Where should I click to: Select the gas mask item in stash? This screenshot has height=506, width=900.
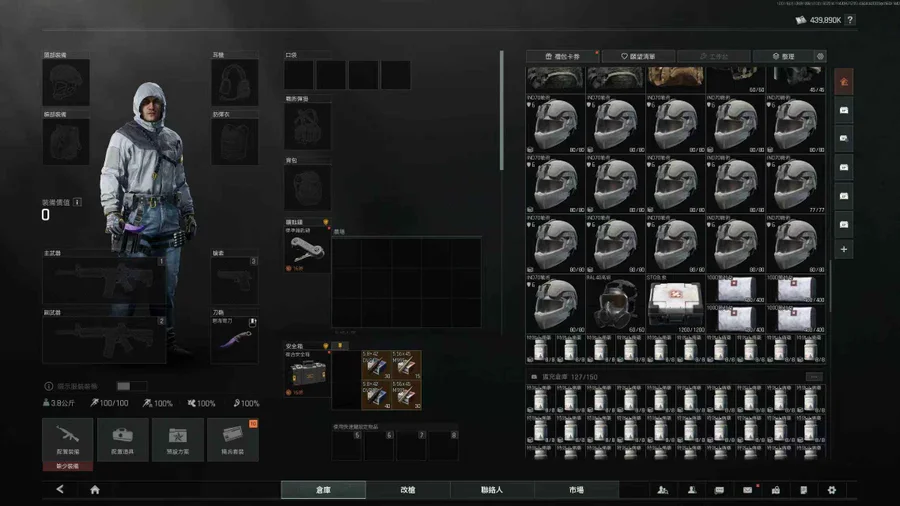click(615, 304)
